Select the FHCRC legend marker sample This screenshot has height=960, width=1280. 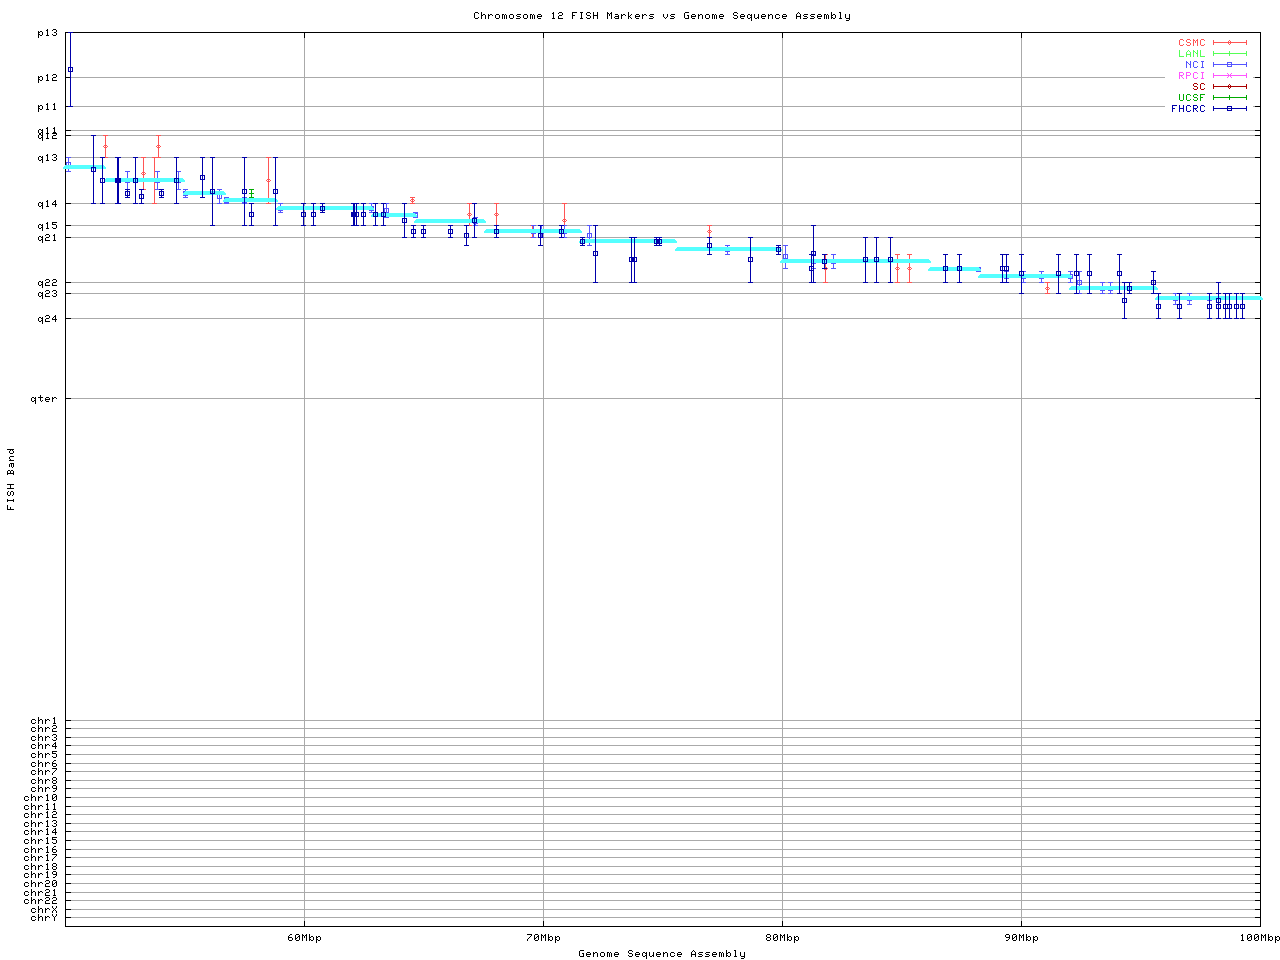(1229, 109)
